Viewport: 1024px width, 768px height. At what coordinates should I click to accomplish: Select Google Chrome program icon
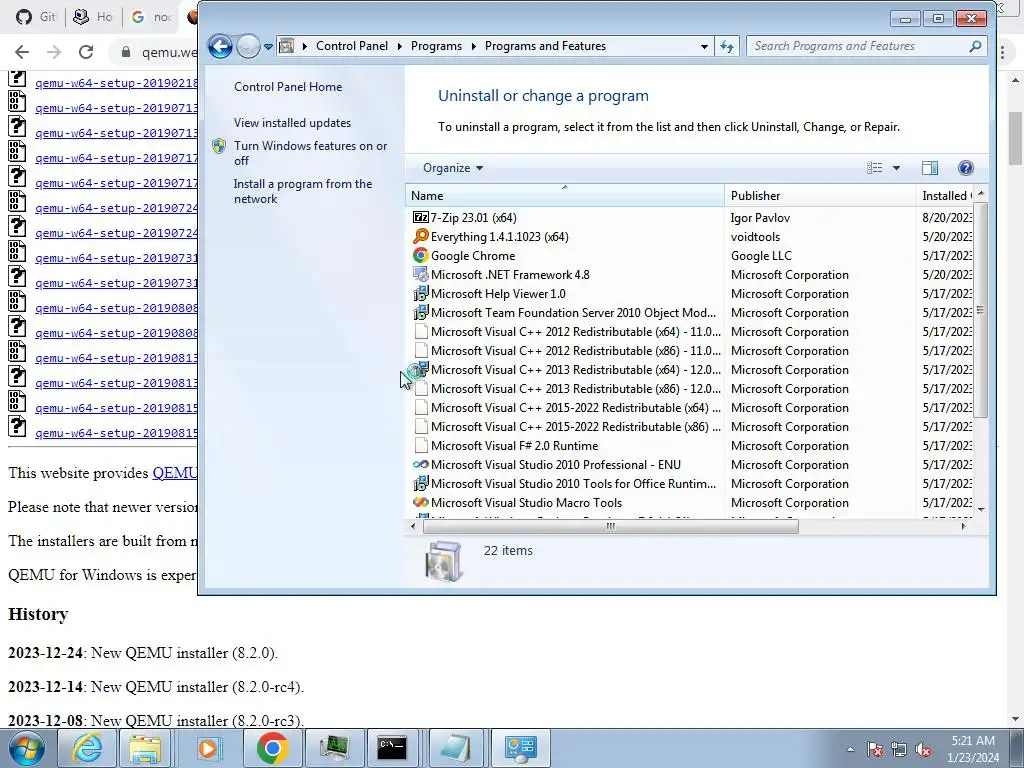pyautogui.click(x=421, y=255)
